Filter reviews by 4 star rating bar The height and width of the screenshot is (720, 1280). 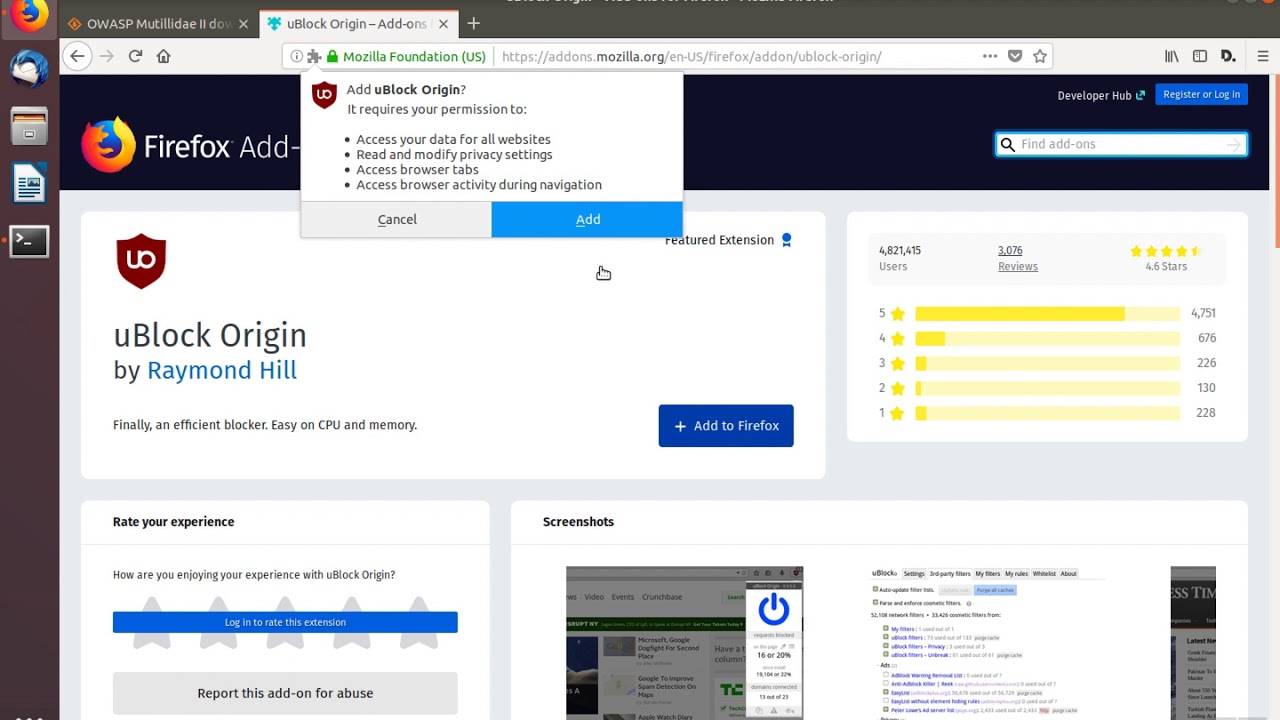[x=1047, y=338]
